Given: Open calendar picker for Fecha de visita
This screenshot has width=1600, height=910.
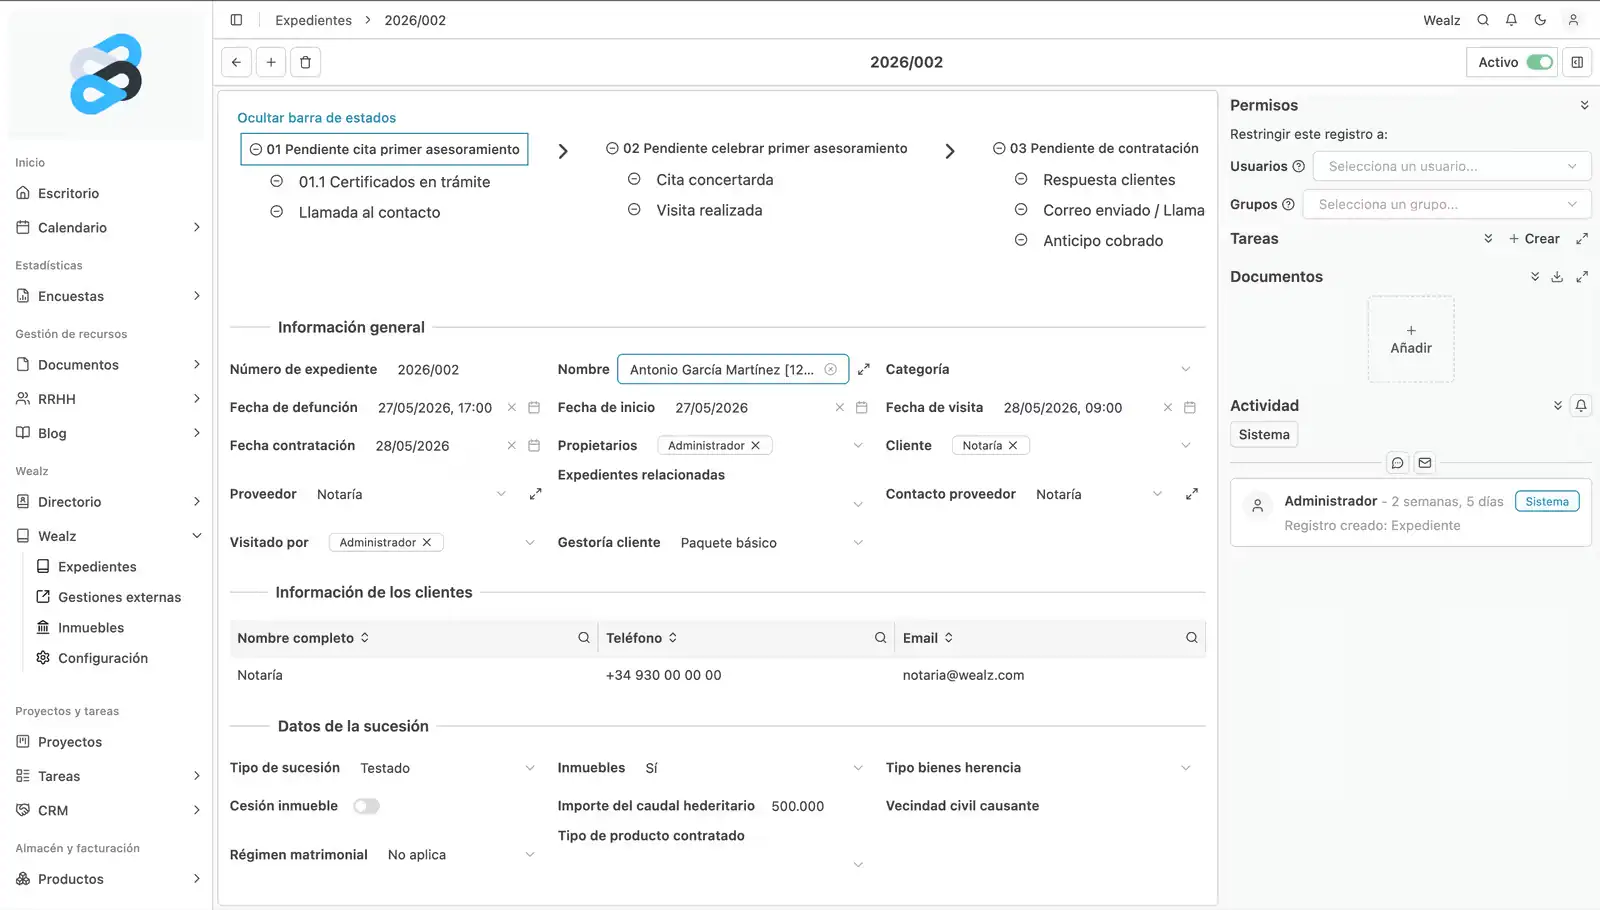Looking at the screenshot, I should click(1190, 408).
